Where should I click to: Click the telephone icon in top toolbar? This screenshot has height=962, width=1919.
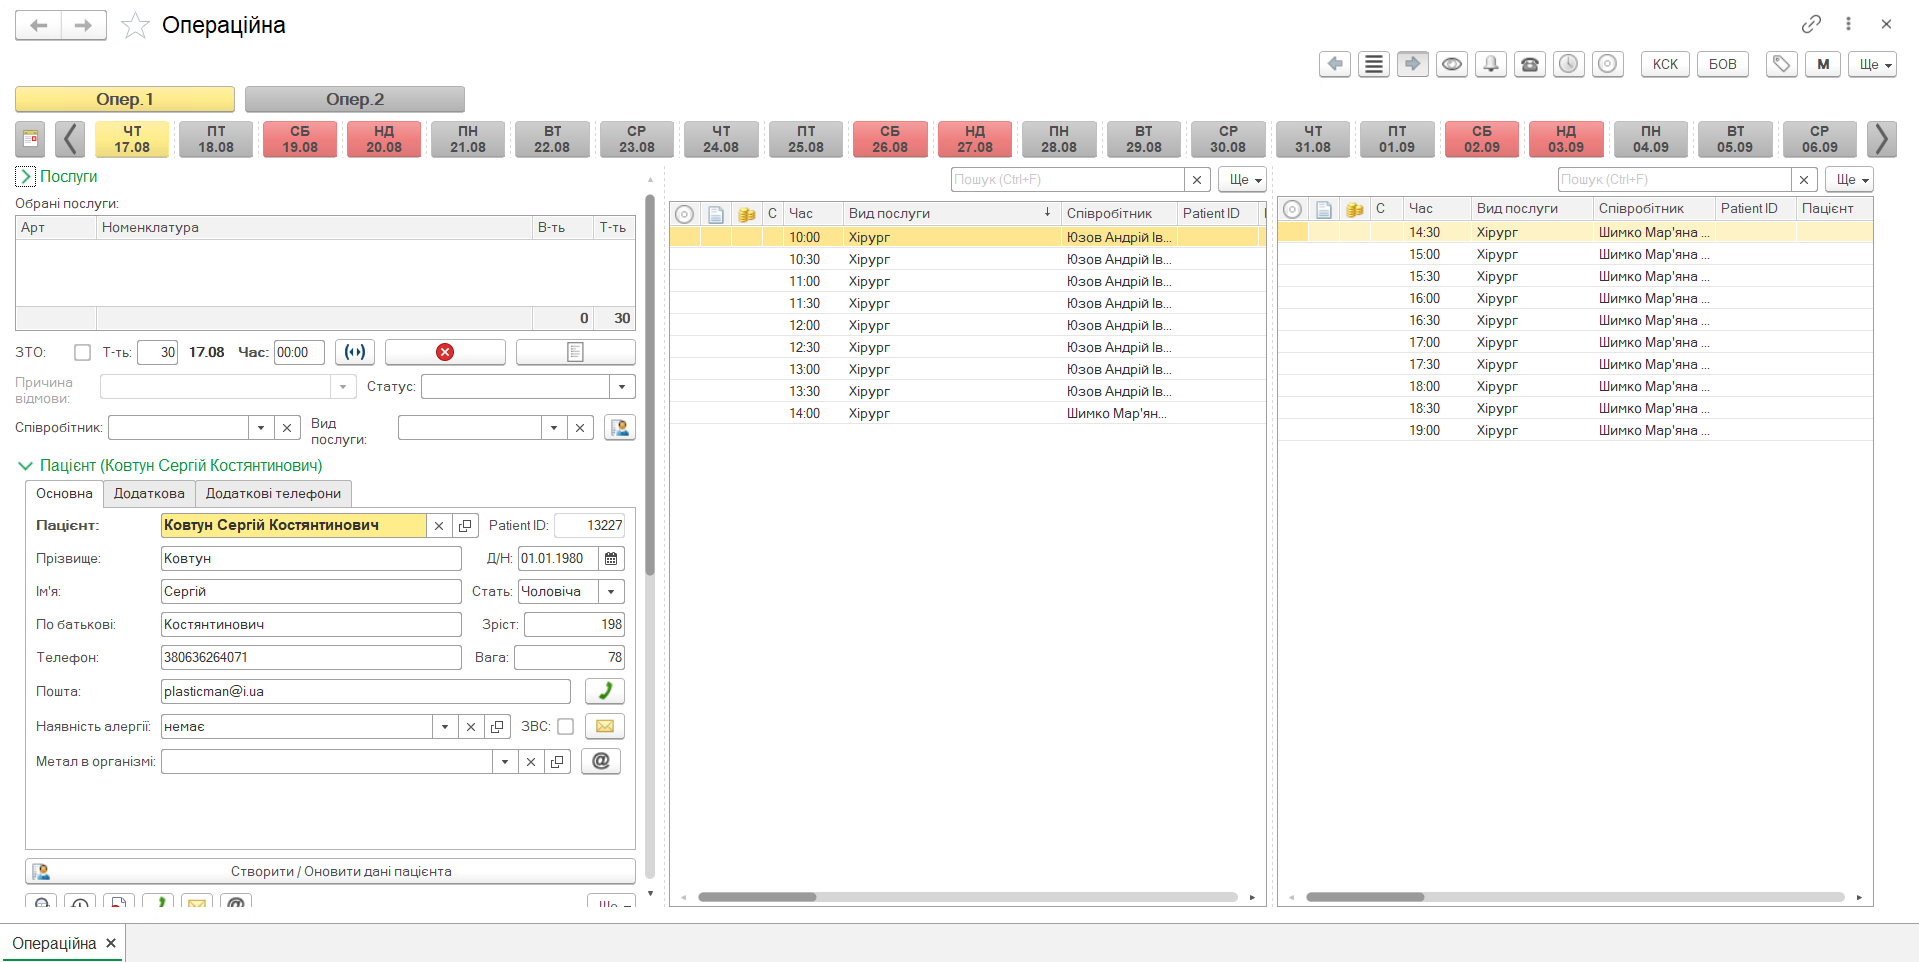pos(1529,64)
